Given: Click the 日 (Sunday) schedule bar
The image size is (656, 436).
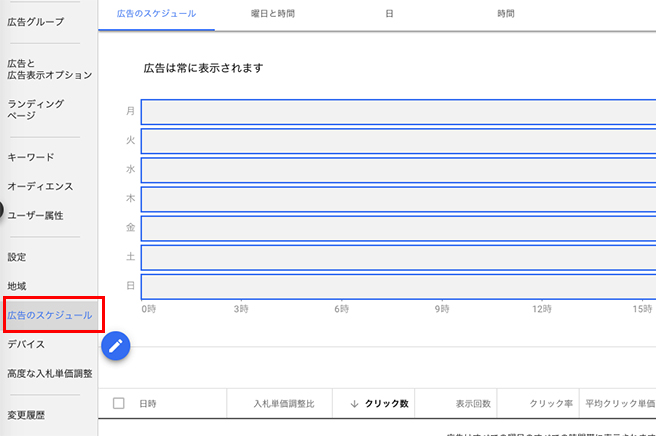Looking at the screenshot, I should (398, 287).
